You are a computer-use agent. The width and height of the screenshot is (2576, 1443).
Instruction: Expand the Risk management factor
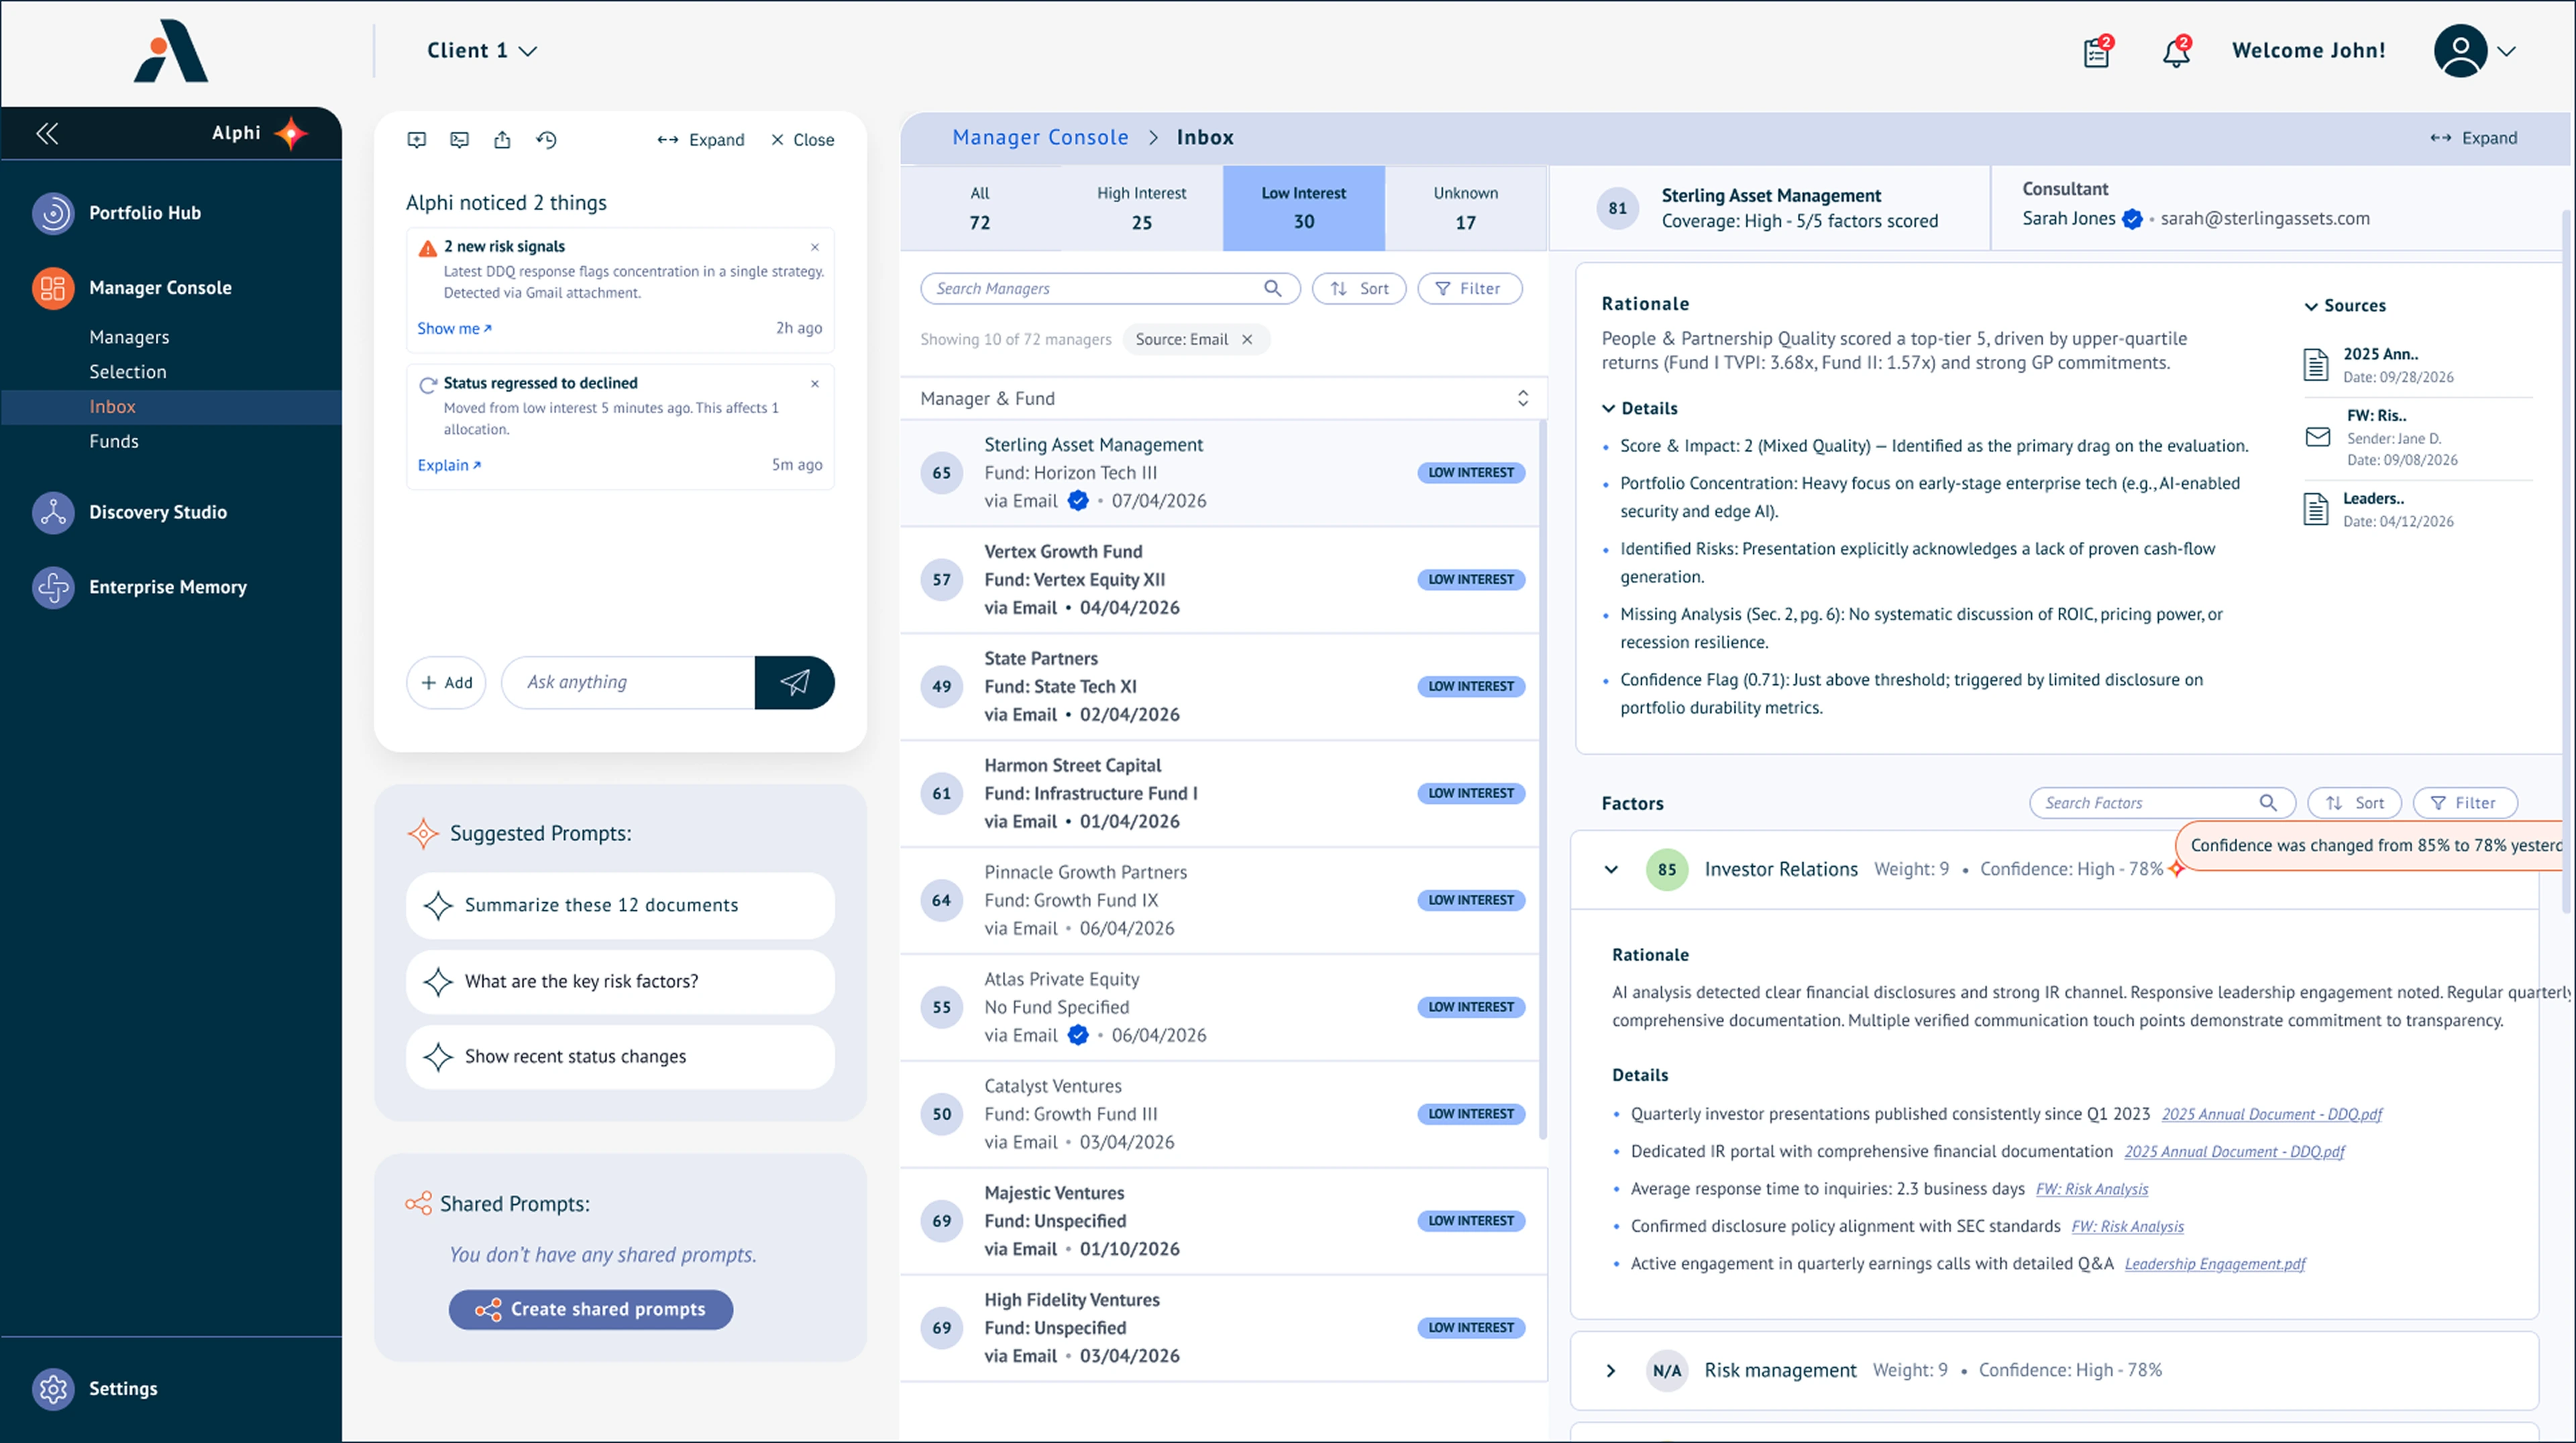(x=1611, y=1370)
